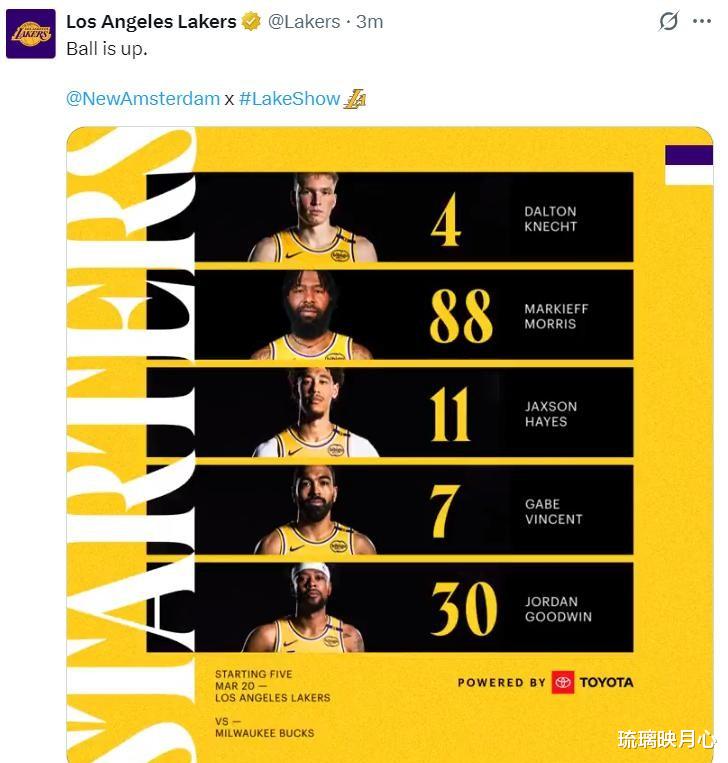This screenshot has width=728, height=763.
Task: Visit the @NewAmsterdam mention
Action: coord(143,98)
